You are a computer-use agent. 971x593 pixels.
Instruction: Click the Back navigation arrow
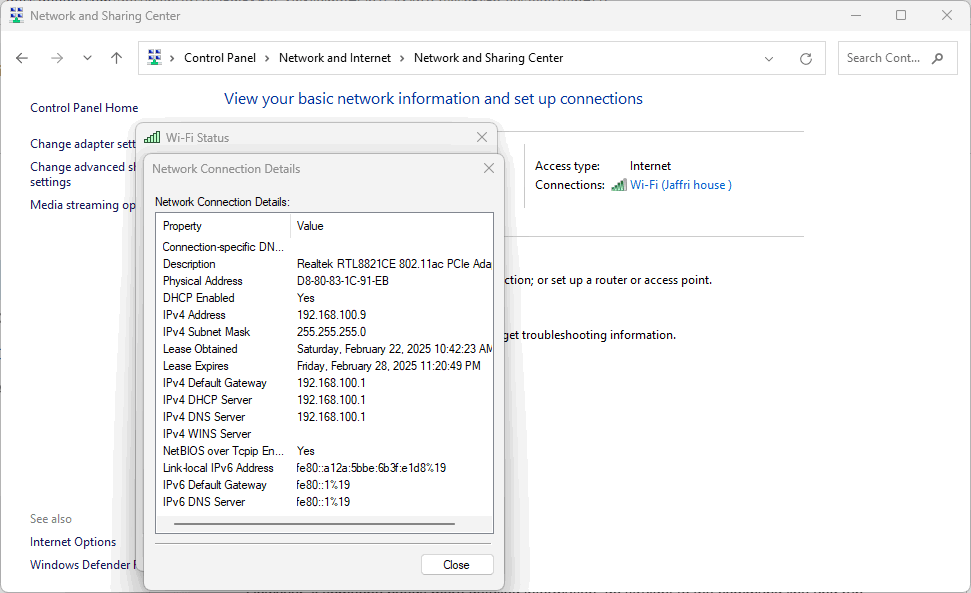pos(22,58)
